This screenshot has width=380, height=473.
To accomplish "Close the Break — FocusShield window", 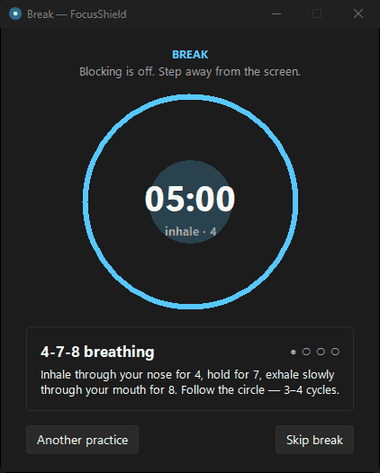I will pyautogui.click(x=358, y=14).
